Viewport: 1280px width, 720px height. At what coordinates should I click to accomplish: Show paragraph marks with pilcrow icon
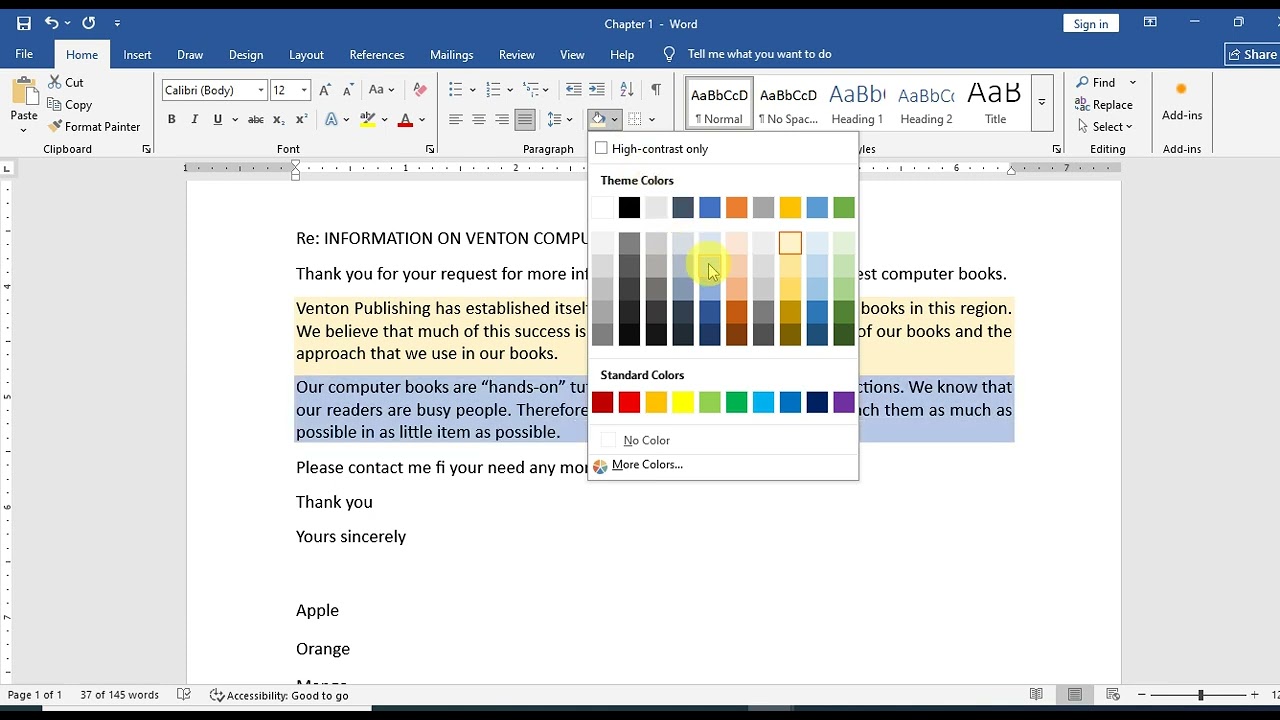(656, 90)
